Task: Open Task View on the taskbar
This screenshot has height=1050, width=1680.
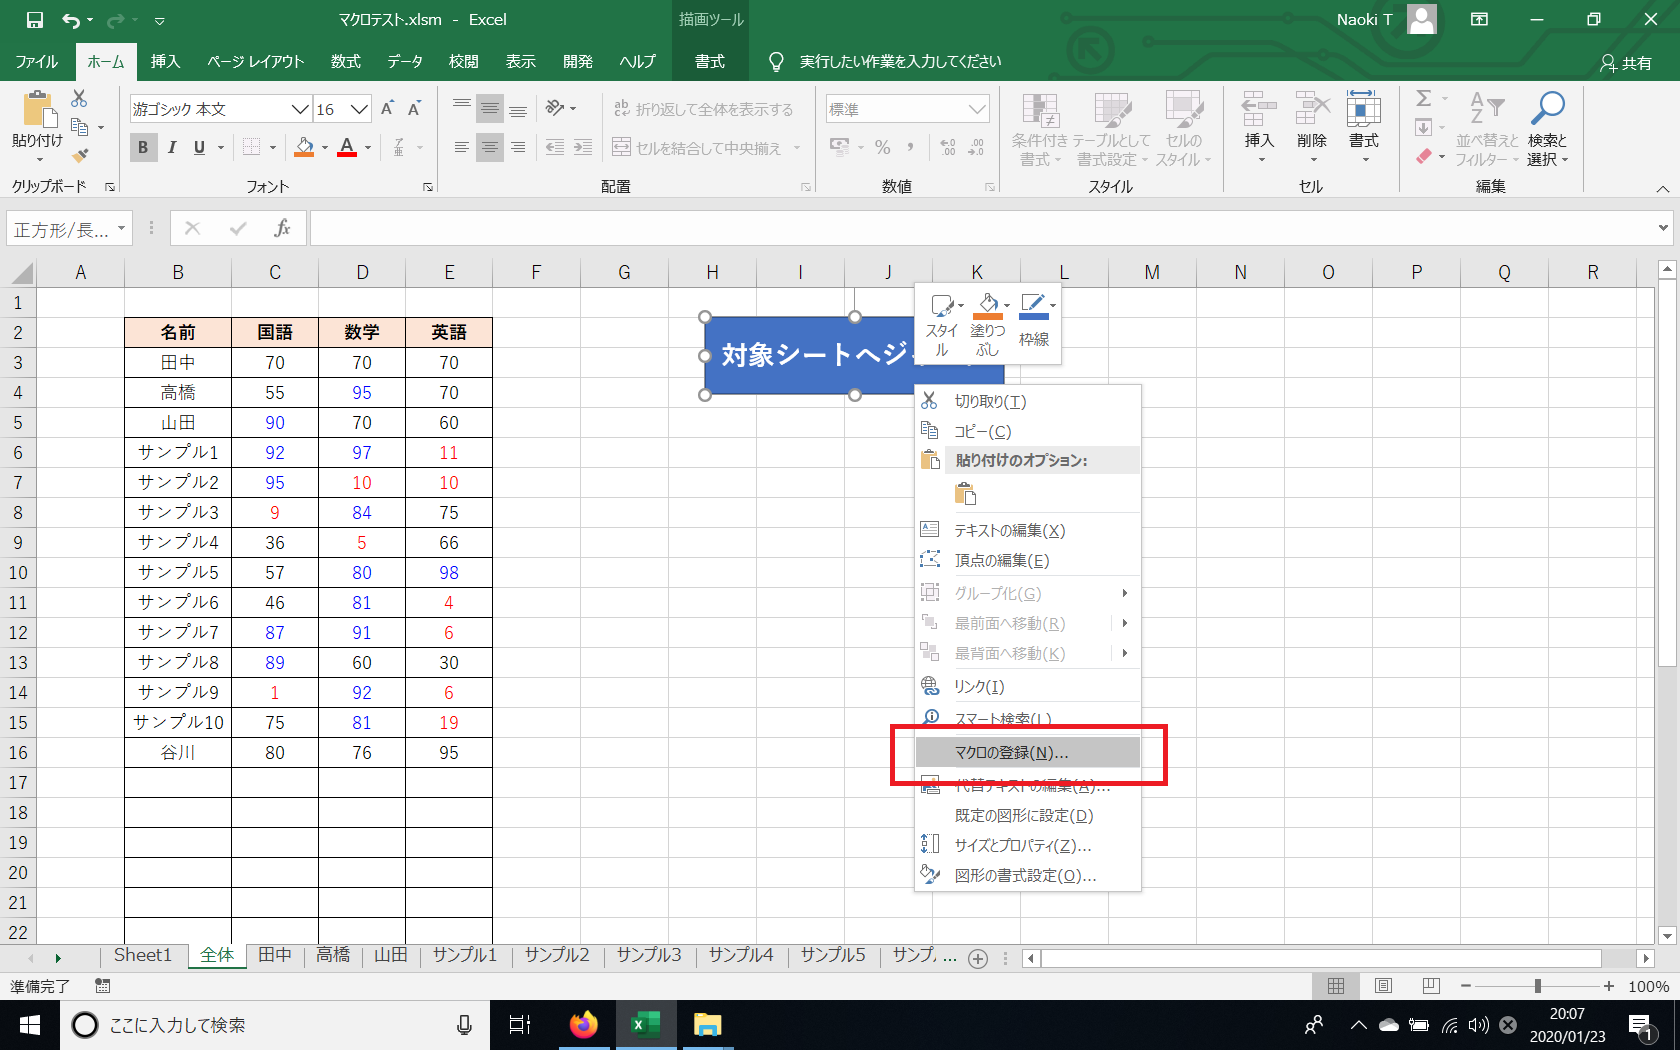Action: click(x=520, y=1025)
